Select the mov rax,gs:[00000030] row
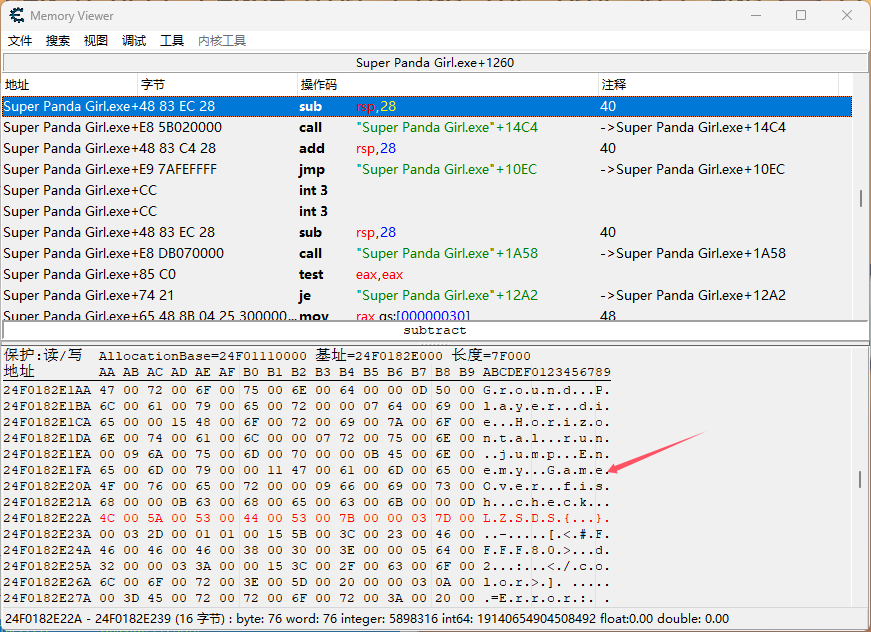871x632 pixels. [x=427, y=314]
